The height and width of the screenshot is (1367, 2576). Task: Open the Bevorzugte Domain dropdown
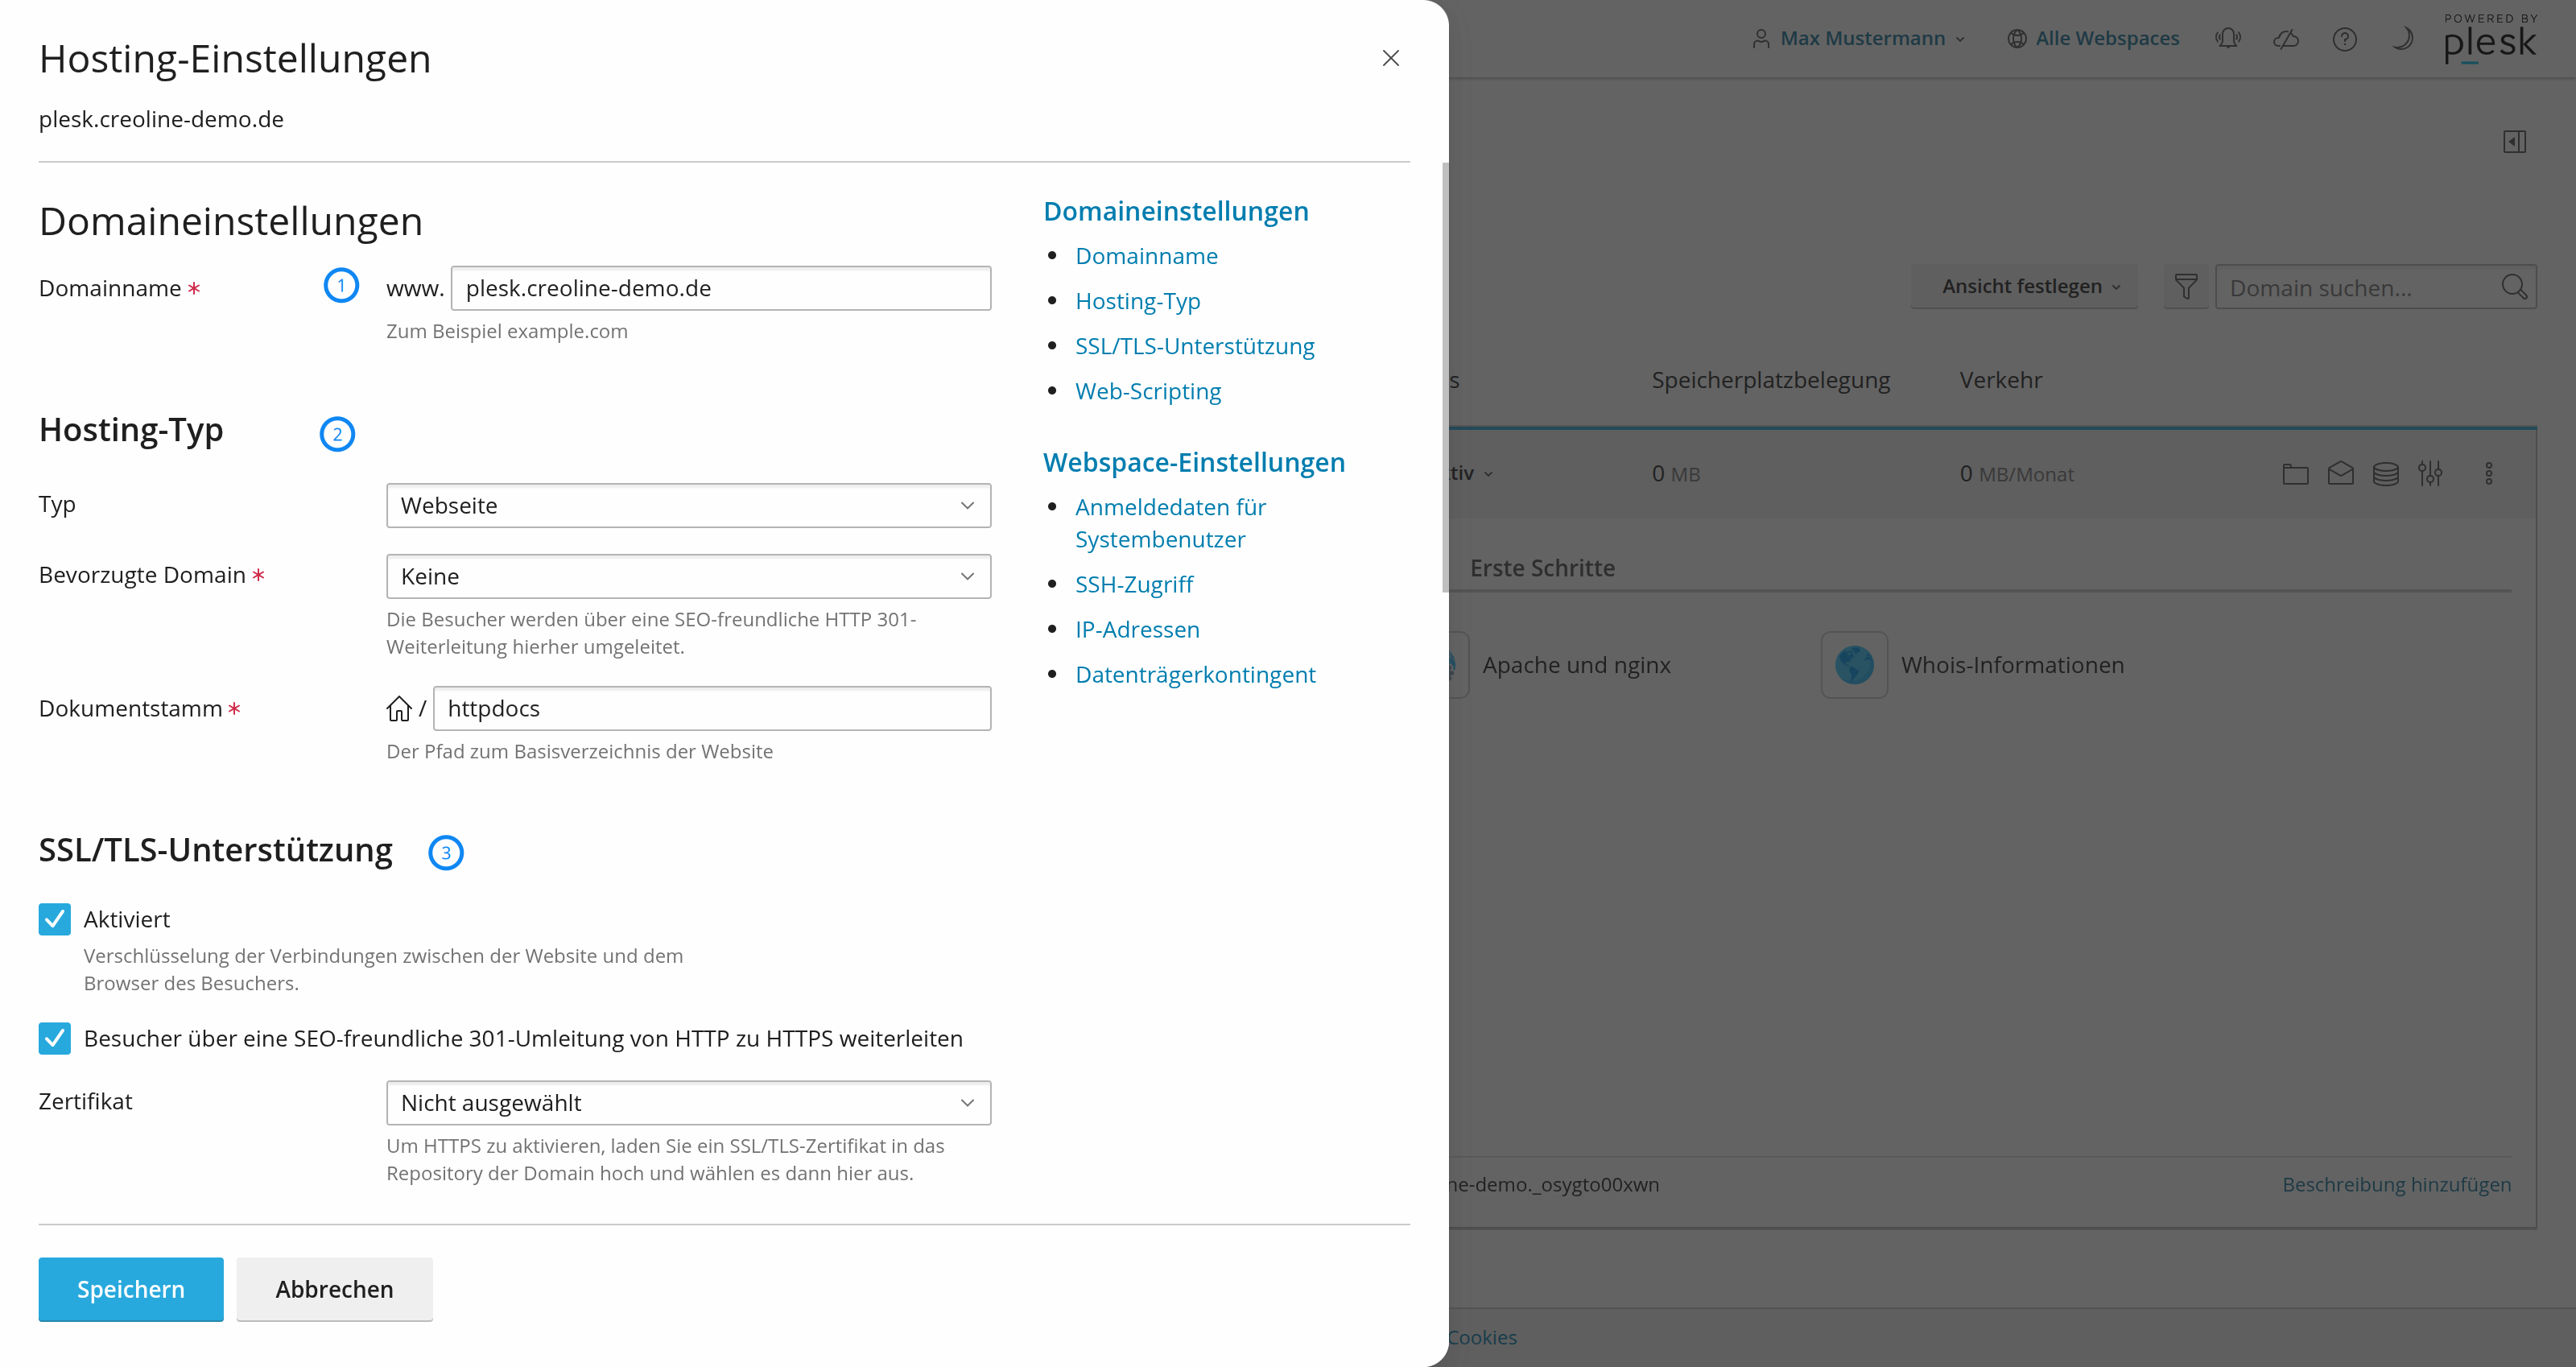tap(688, 577)
